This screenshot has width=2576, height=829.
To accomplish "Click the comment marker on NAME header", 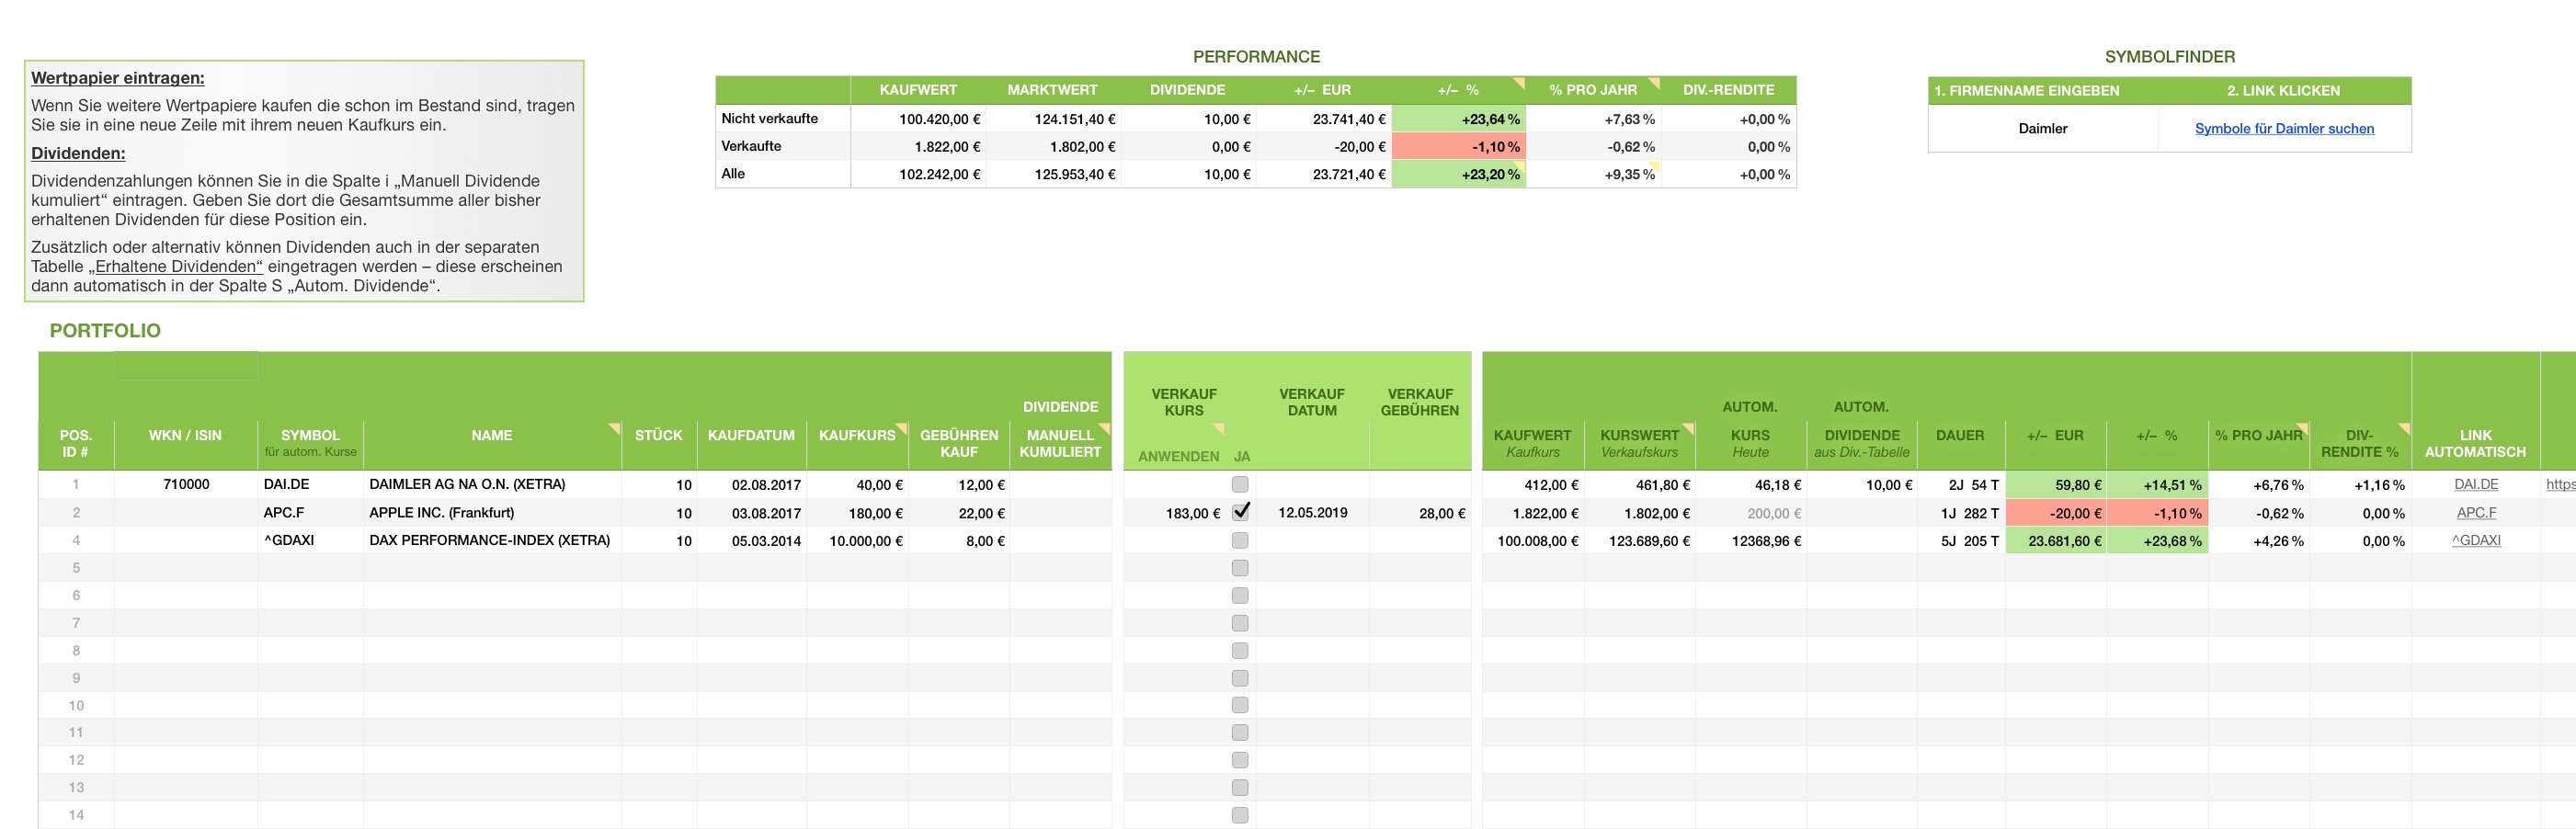I will pyautogui.click(x=615, y=427).
